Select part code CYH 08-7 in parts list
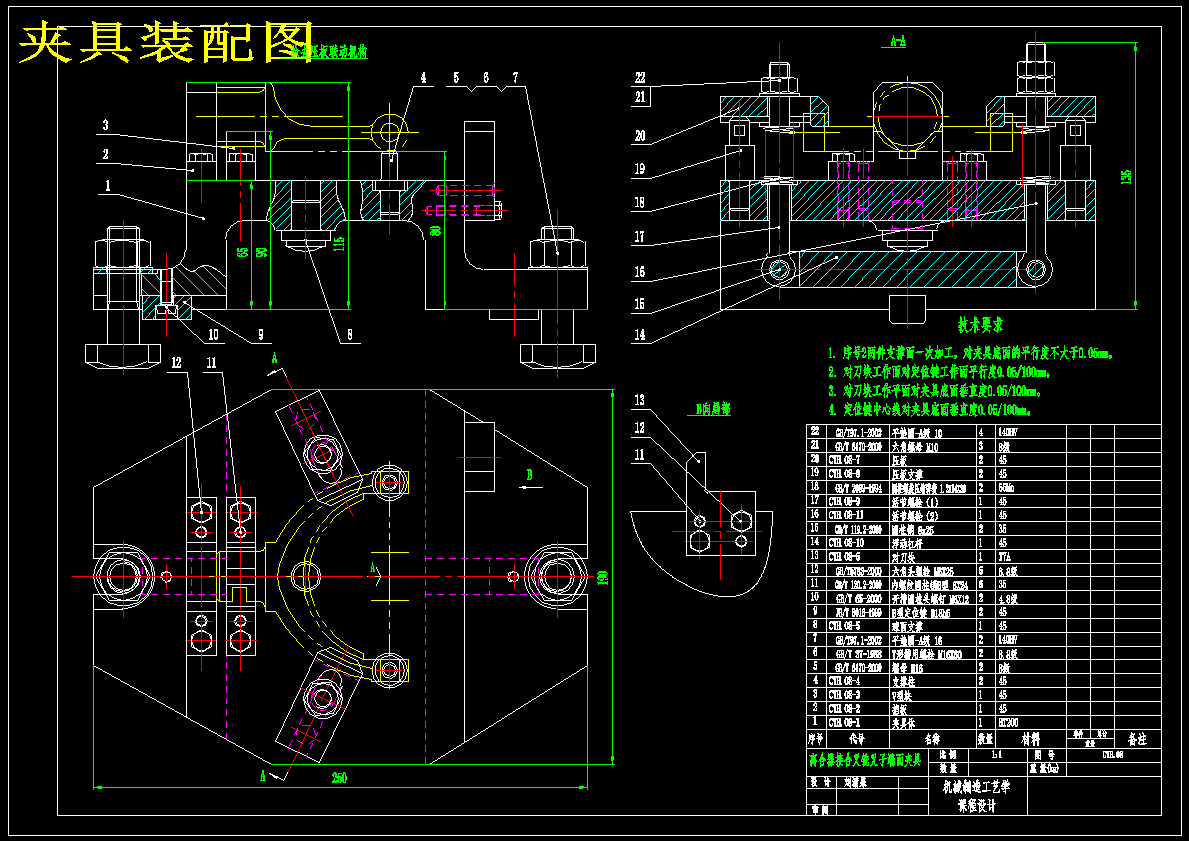Screen dimensions: 1189x841 click(845, 460)
